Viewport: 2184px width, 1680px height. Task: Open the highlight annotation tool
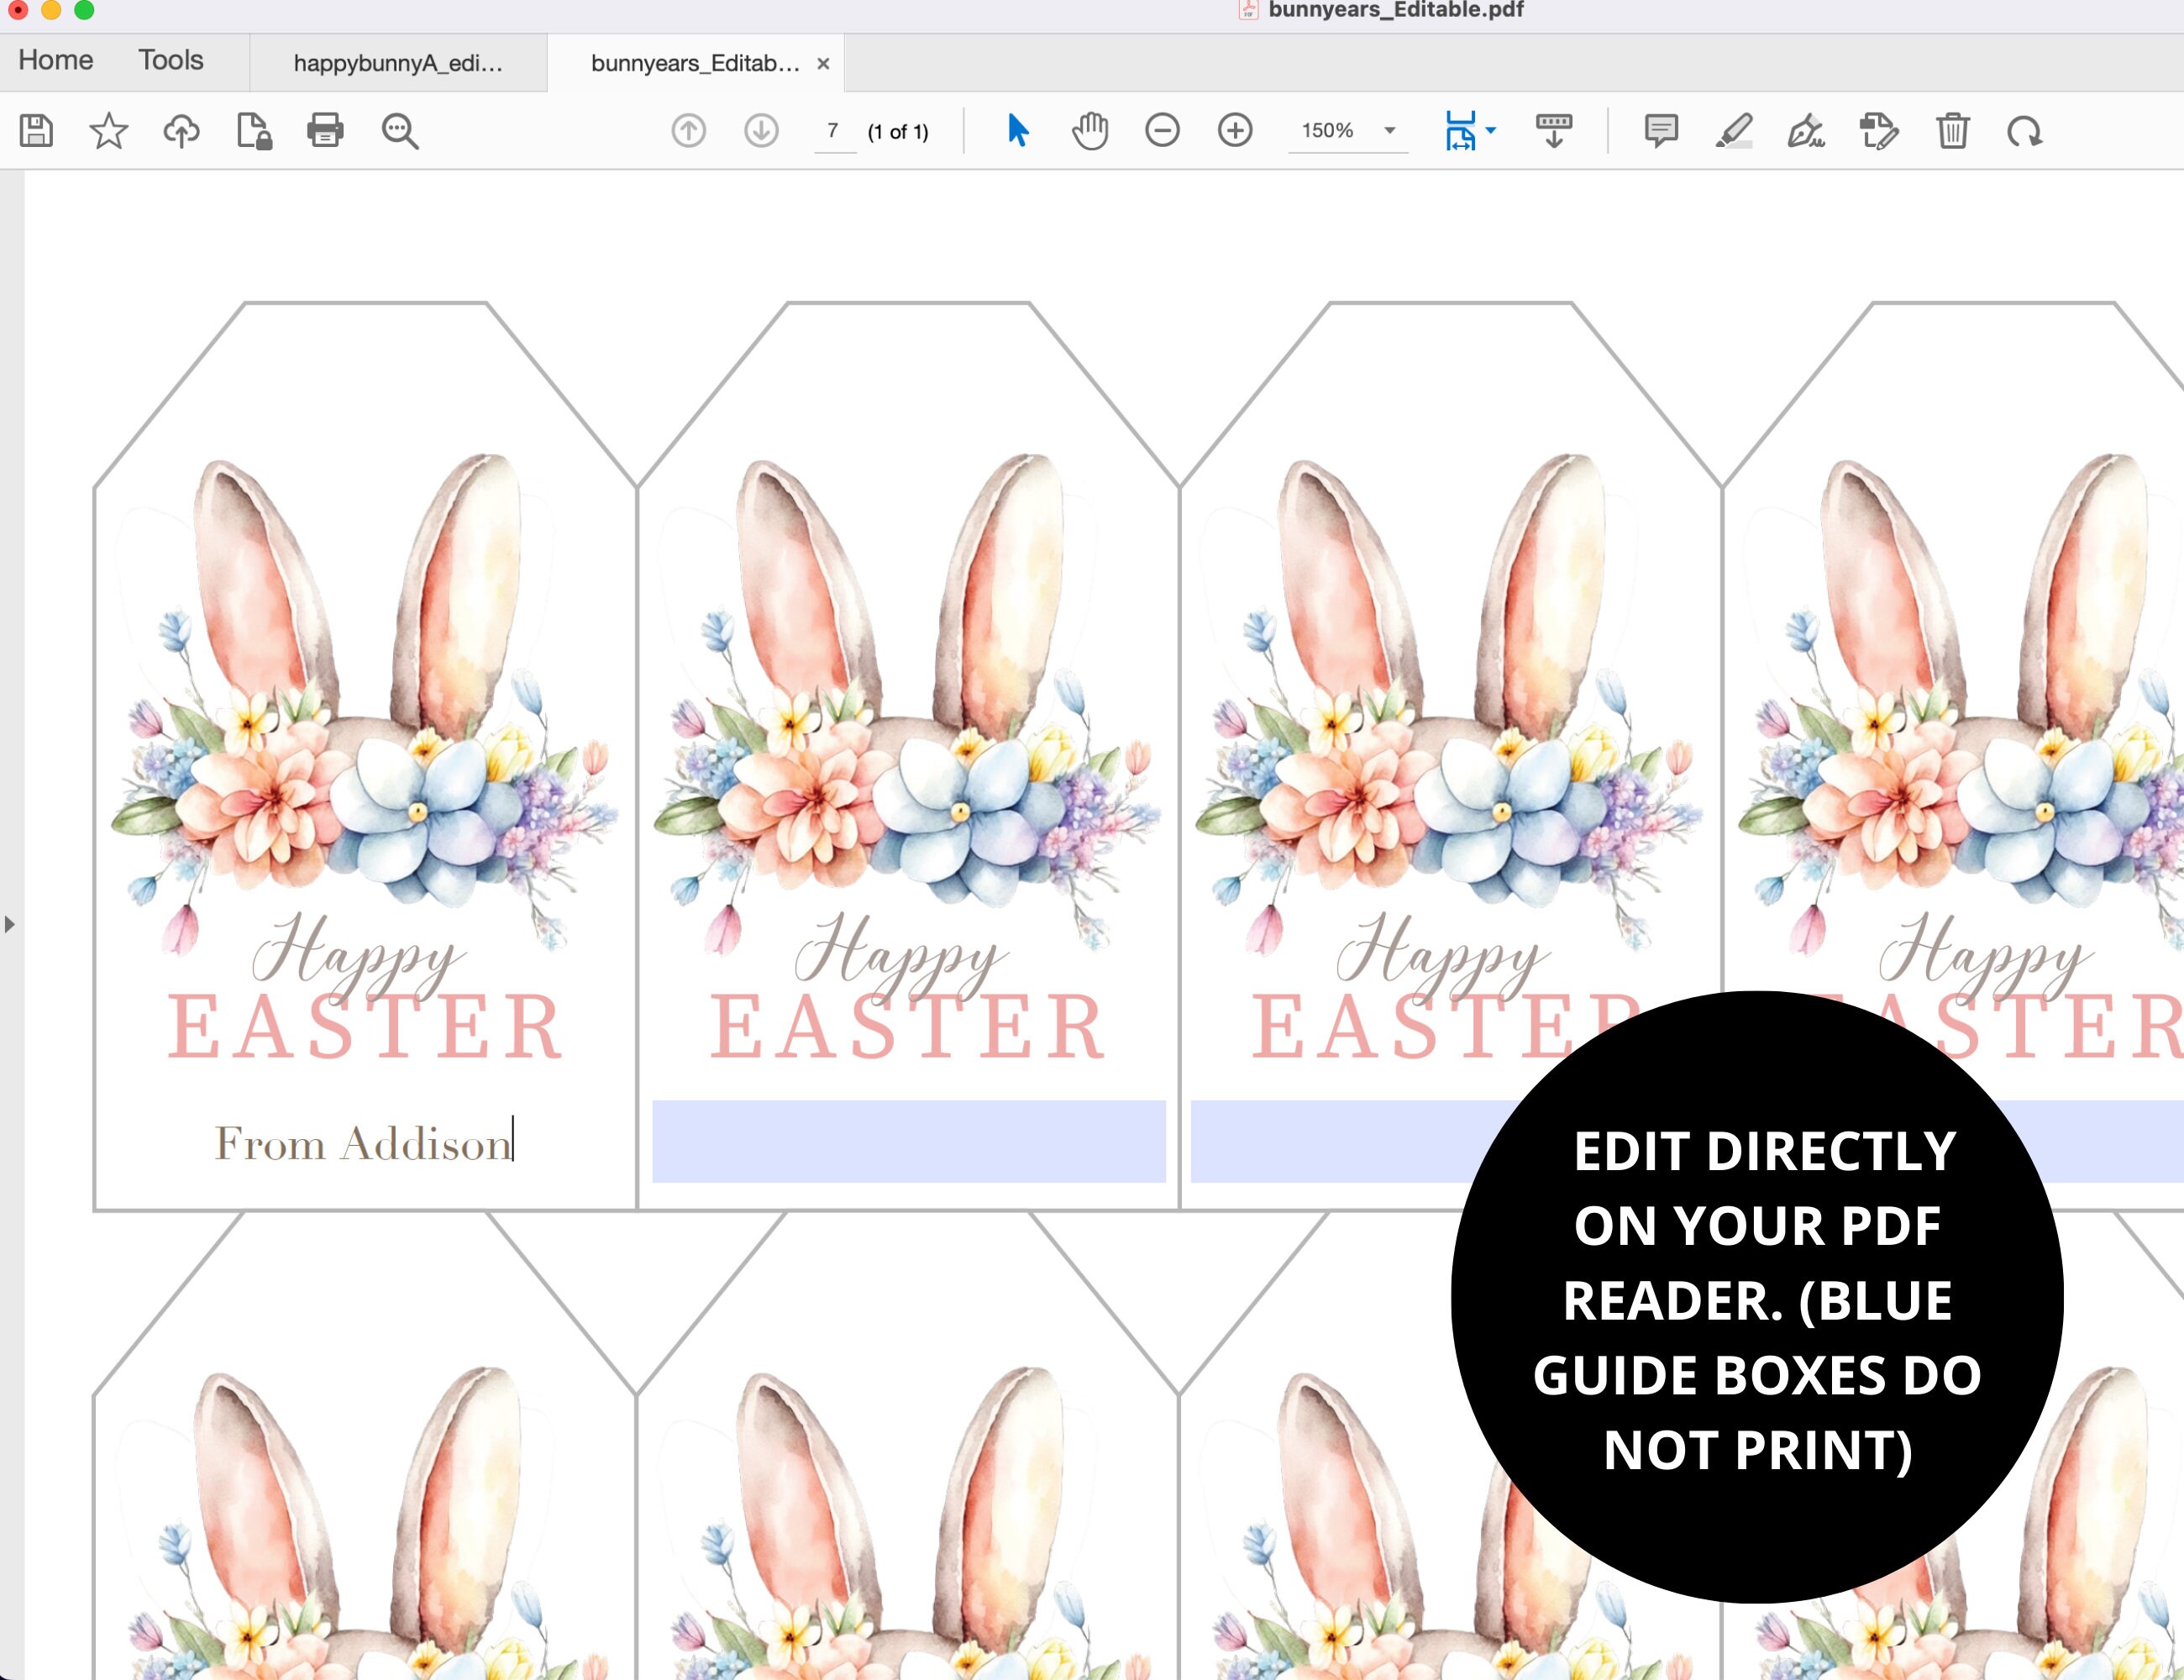pos(1735,130)
